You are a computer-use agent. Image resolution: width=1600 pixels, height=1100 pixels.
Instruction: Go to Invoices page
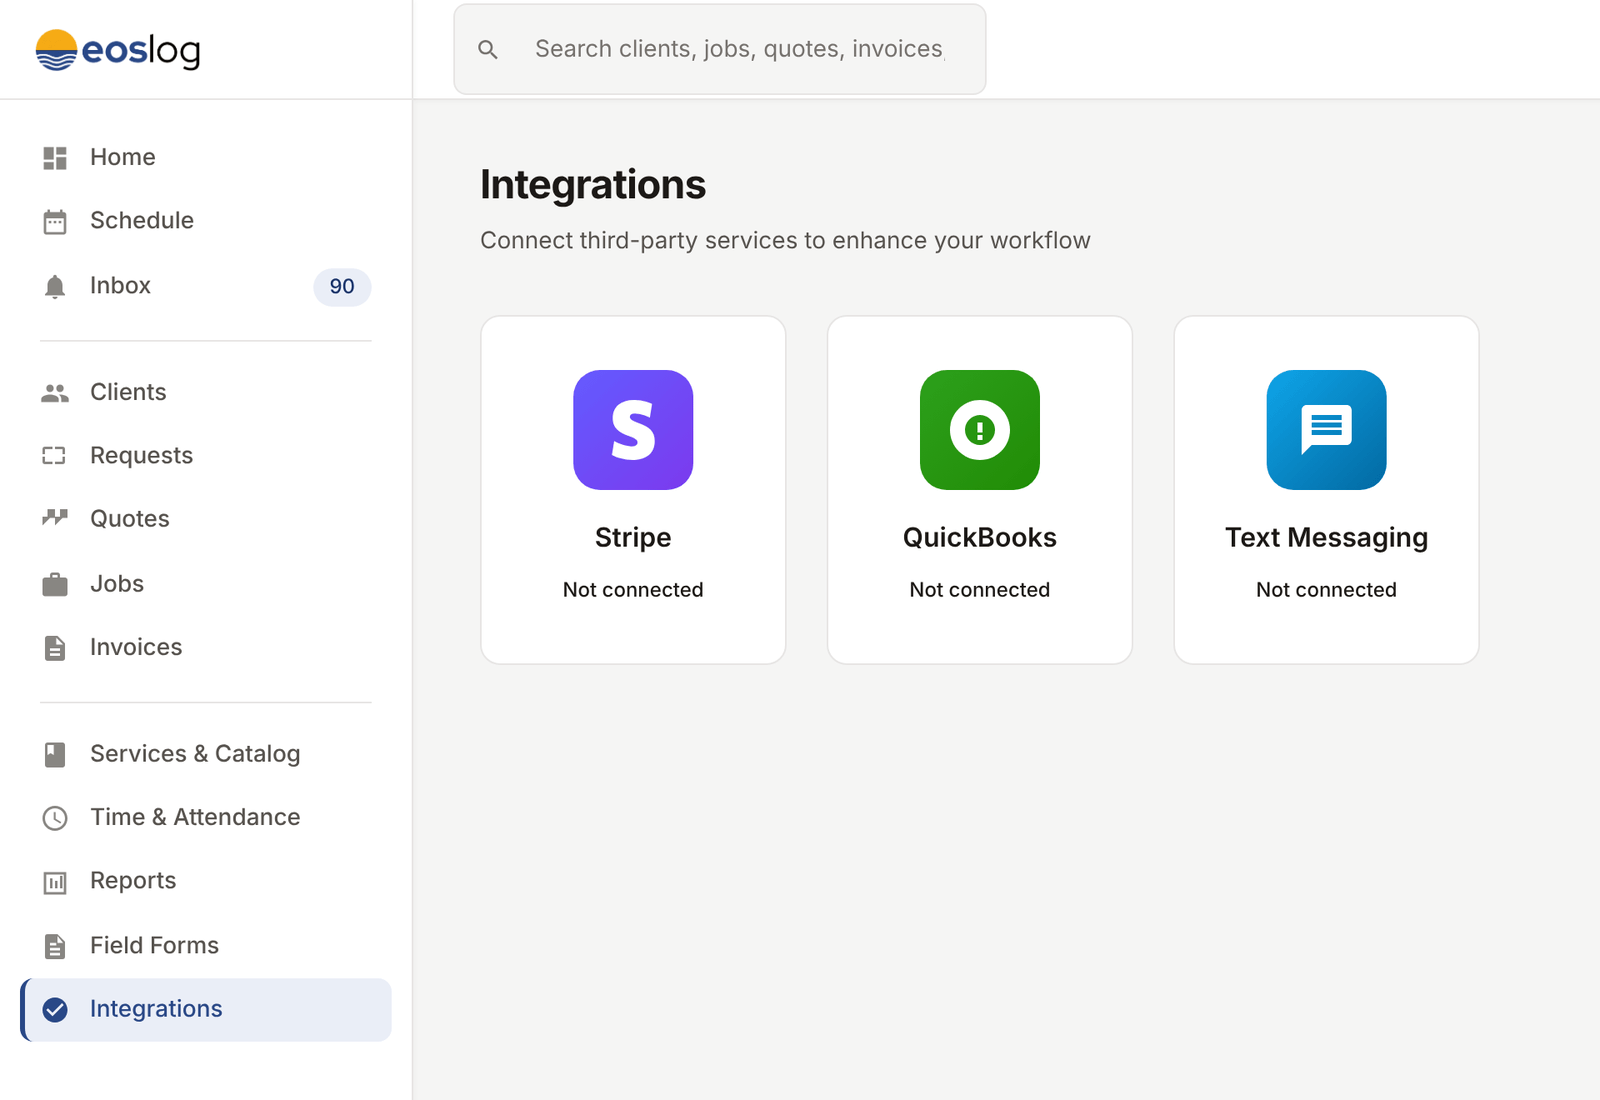206,647
